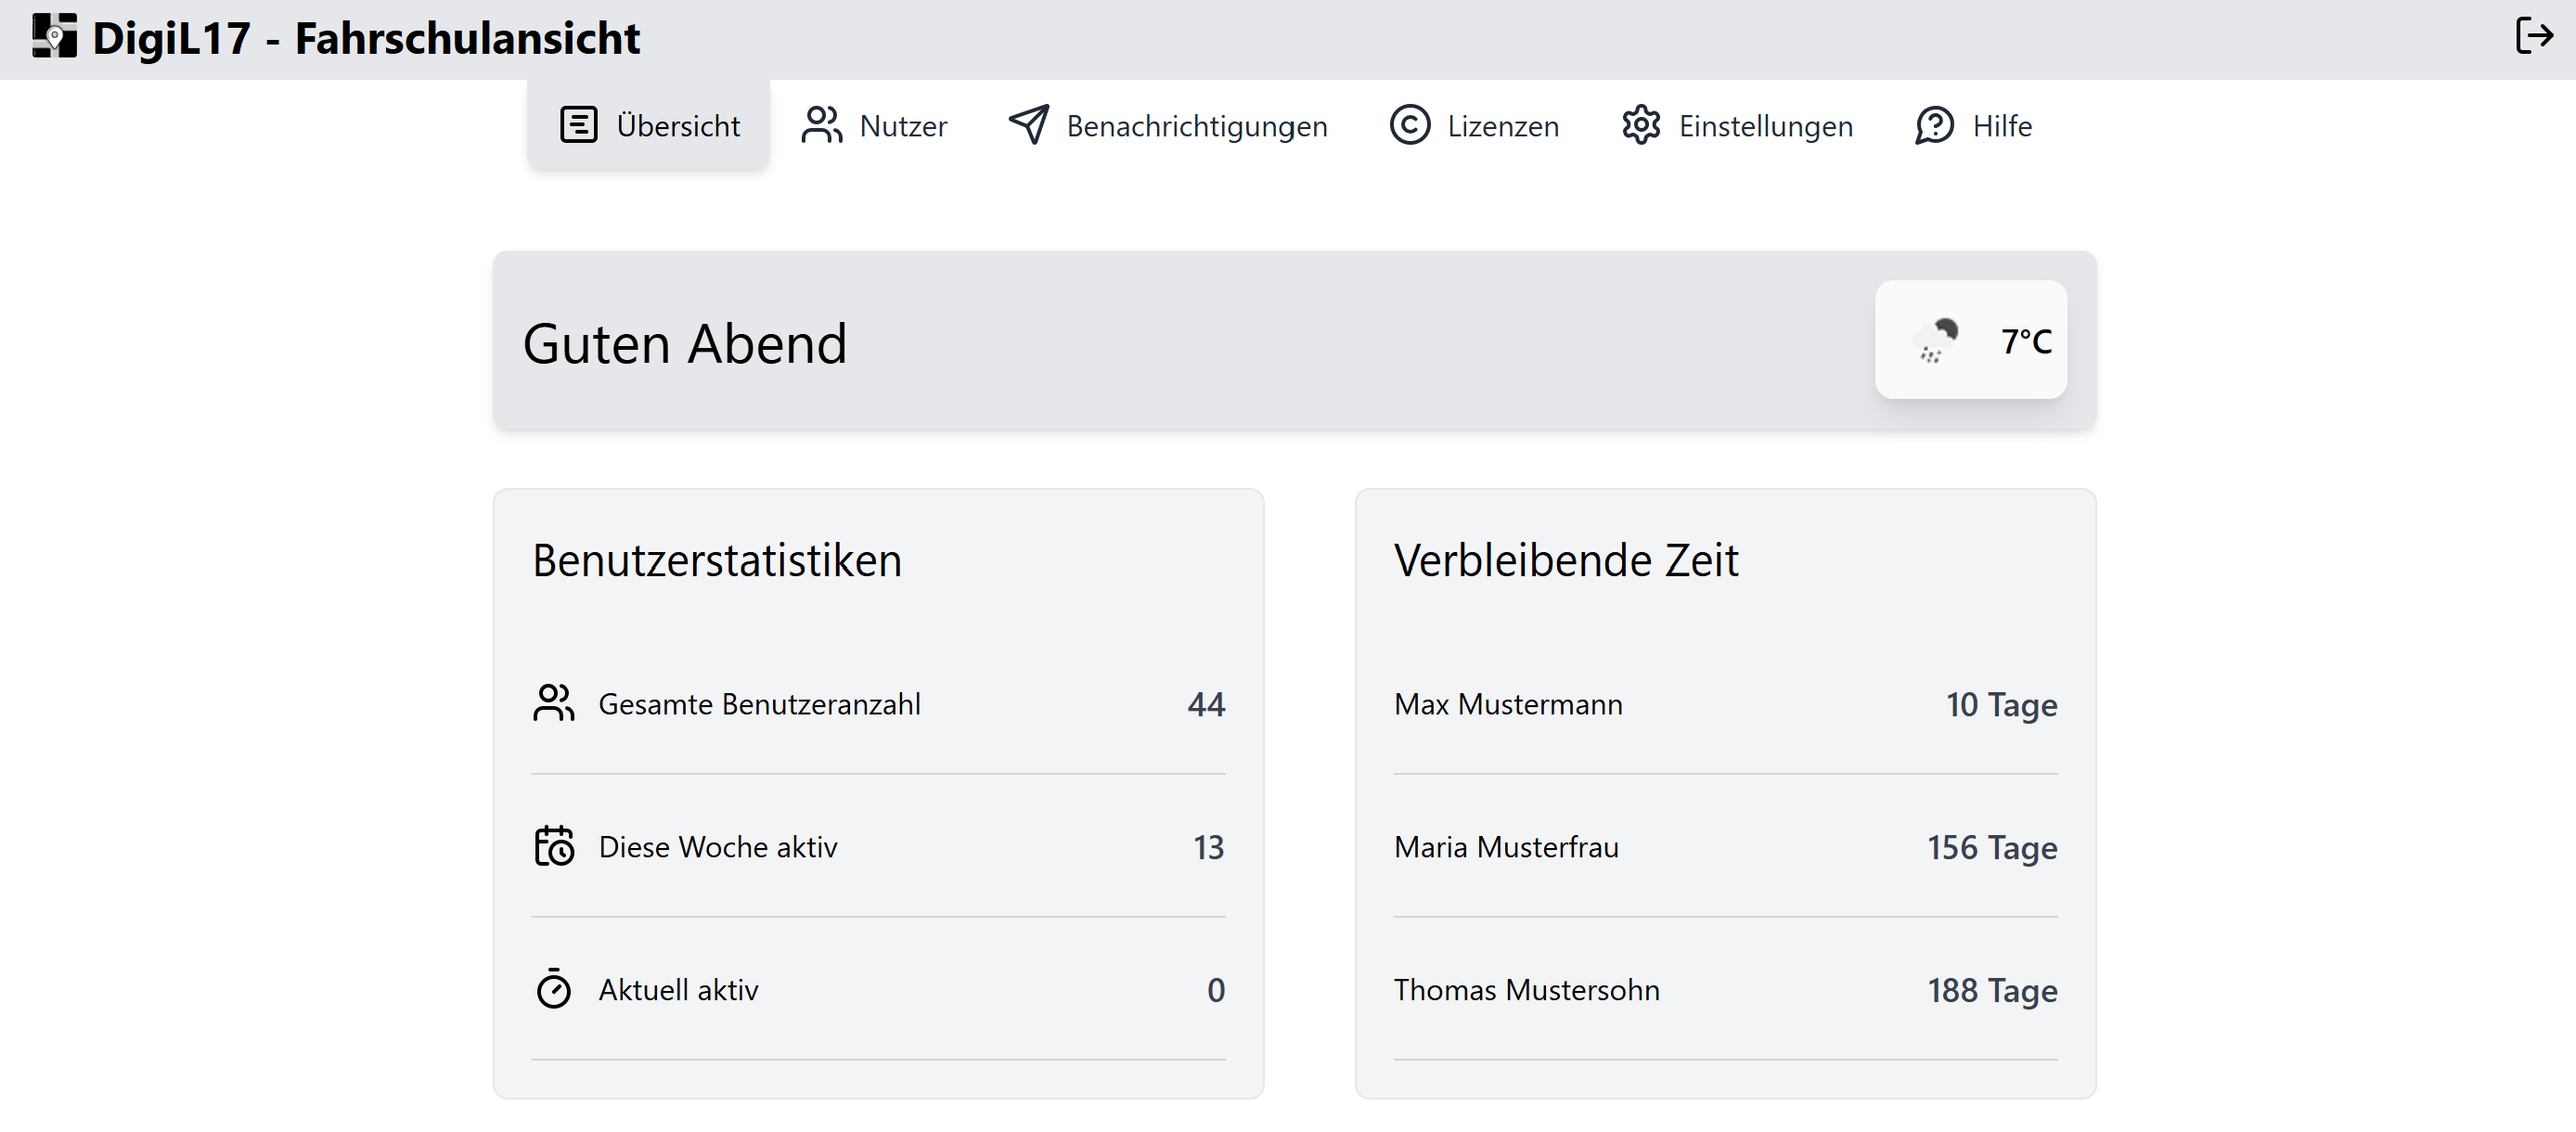Click the 7°C temperature widget

pos(2025,341)
